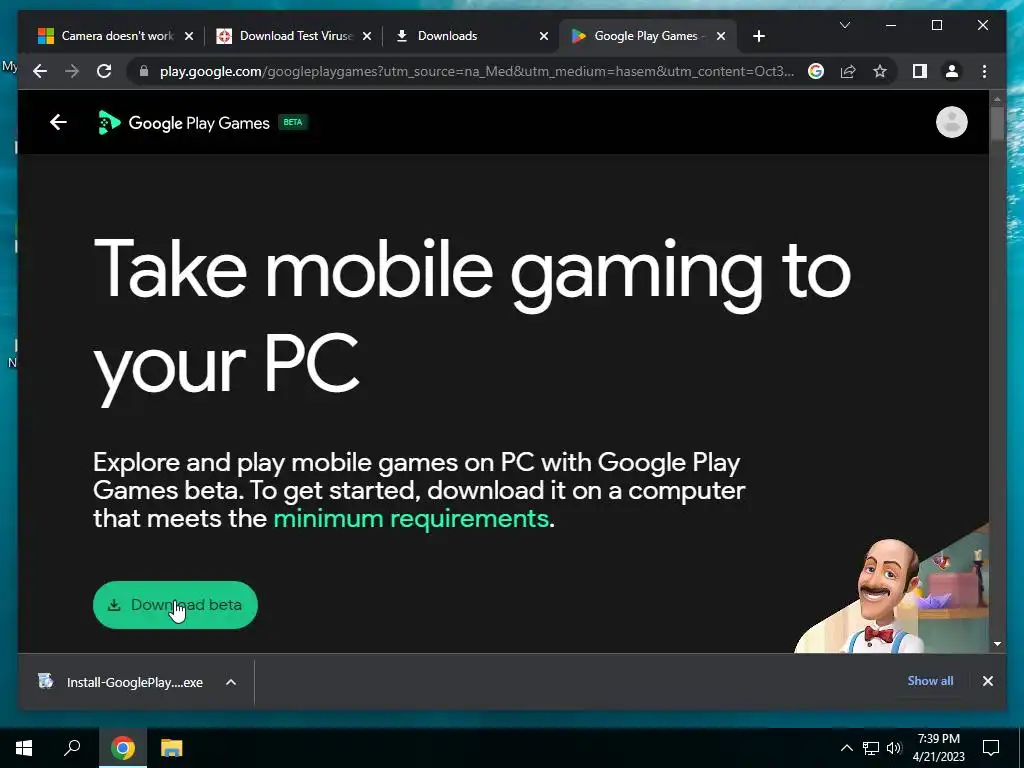Image resolution: width=1024 pixels, height=768 pixels.
Task: Reload the page with the refresh icon
Action: point(104,71)
